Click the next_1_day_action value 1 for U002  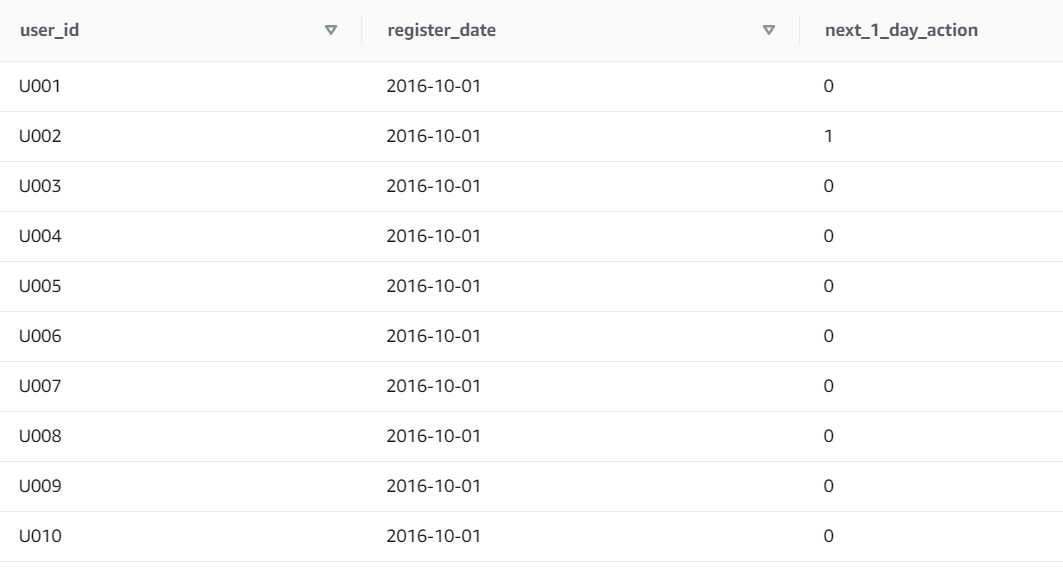(x=828, y=136)
